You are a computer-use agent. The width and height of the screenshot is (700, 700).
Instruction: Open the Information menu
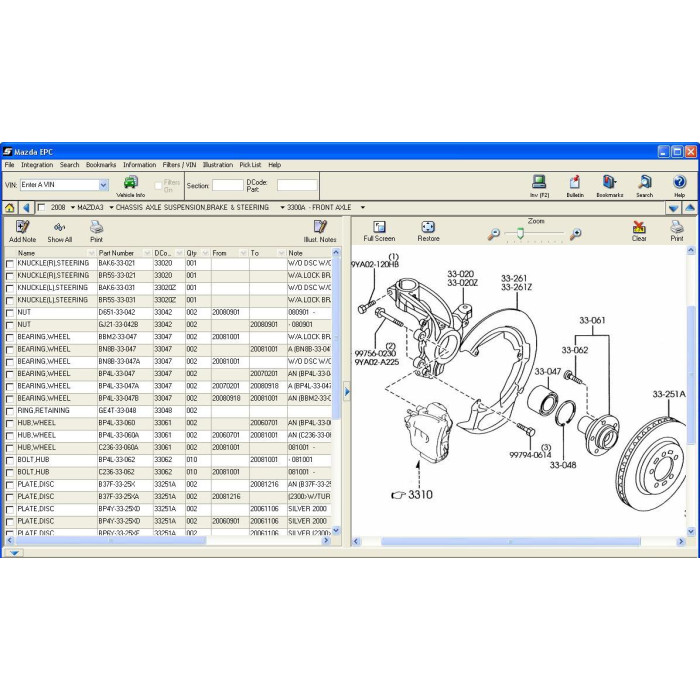coord(139,165)
